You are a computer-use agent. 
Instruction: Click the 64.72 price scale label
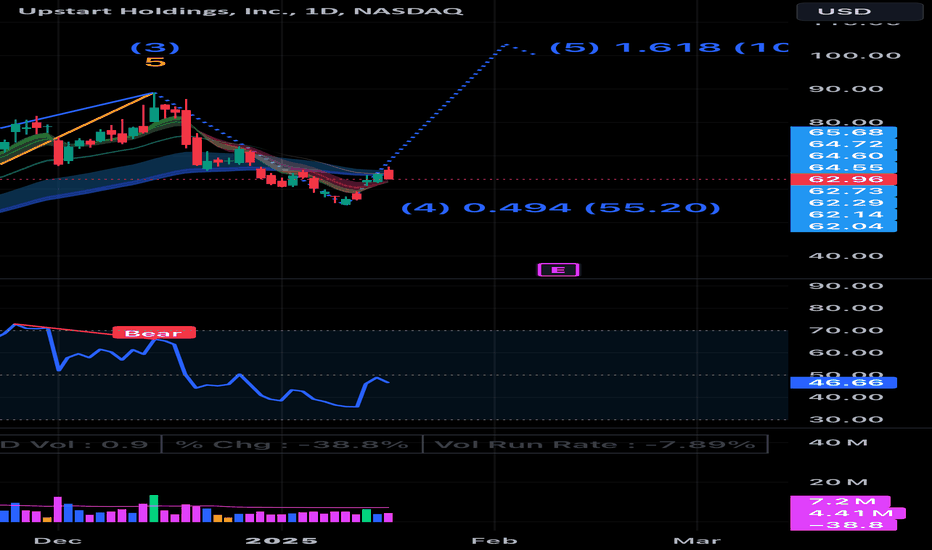(843, 144)
